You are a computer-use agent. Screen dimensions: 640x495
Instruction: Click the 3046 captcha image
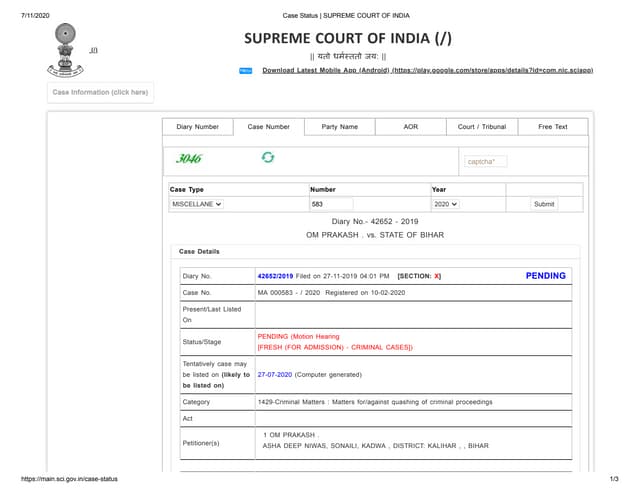pos(189,158)
